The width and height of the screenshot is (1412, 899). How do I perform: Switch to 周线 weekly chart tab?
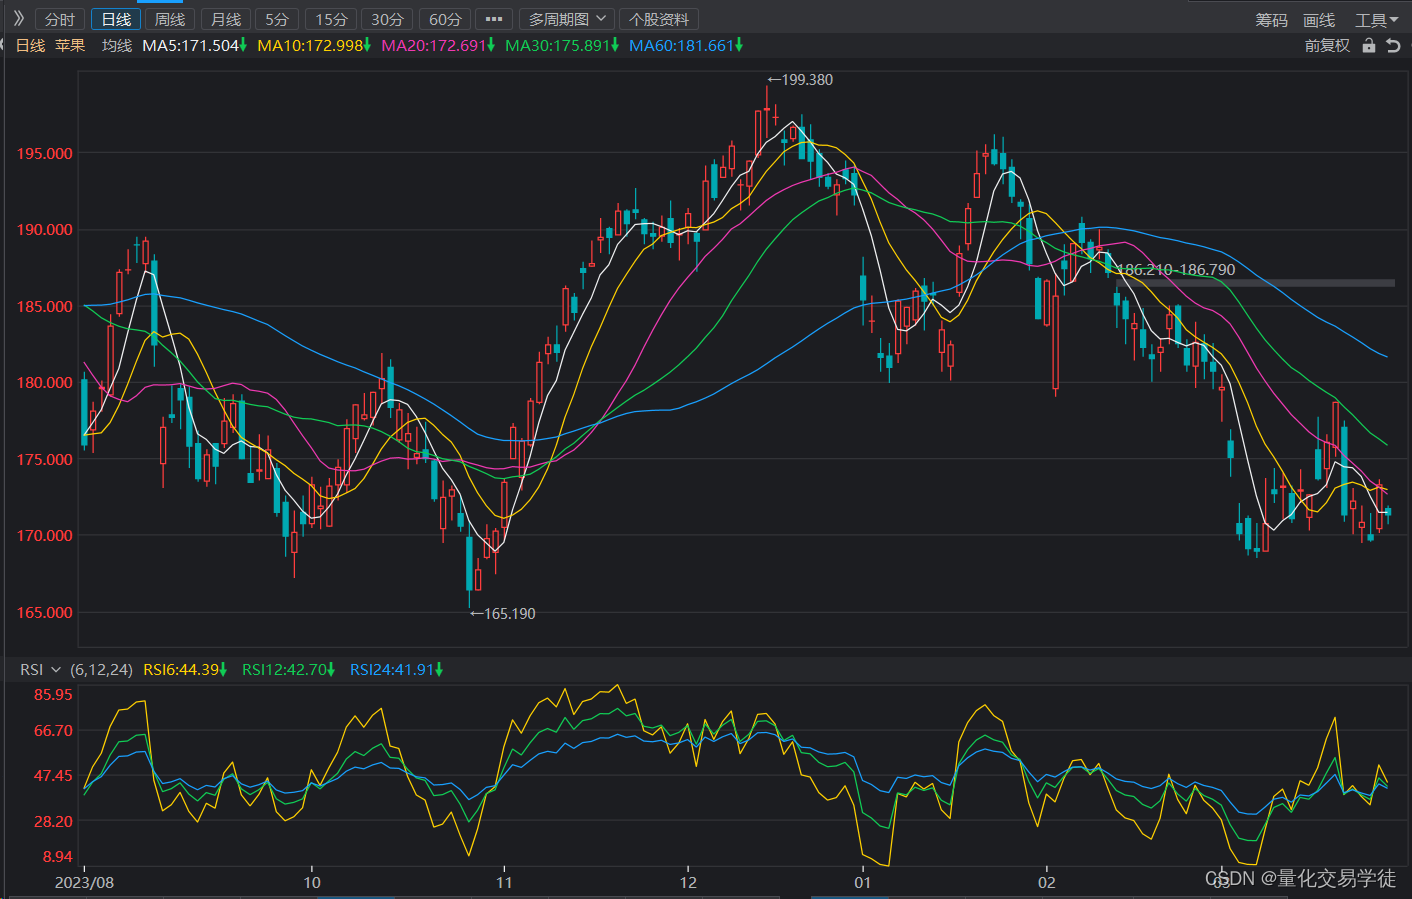click(x=170, y=19)
